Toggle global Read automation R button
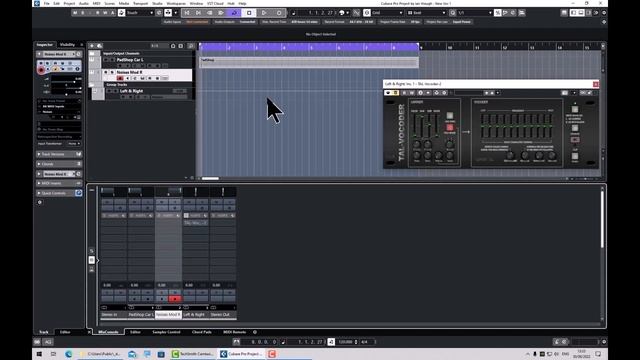Image resolution: width=640 pixels, height=360 pixels. (98, 13)
